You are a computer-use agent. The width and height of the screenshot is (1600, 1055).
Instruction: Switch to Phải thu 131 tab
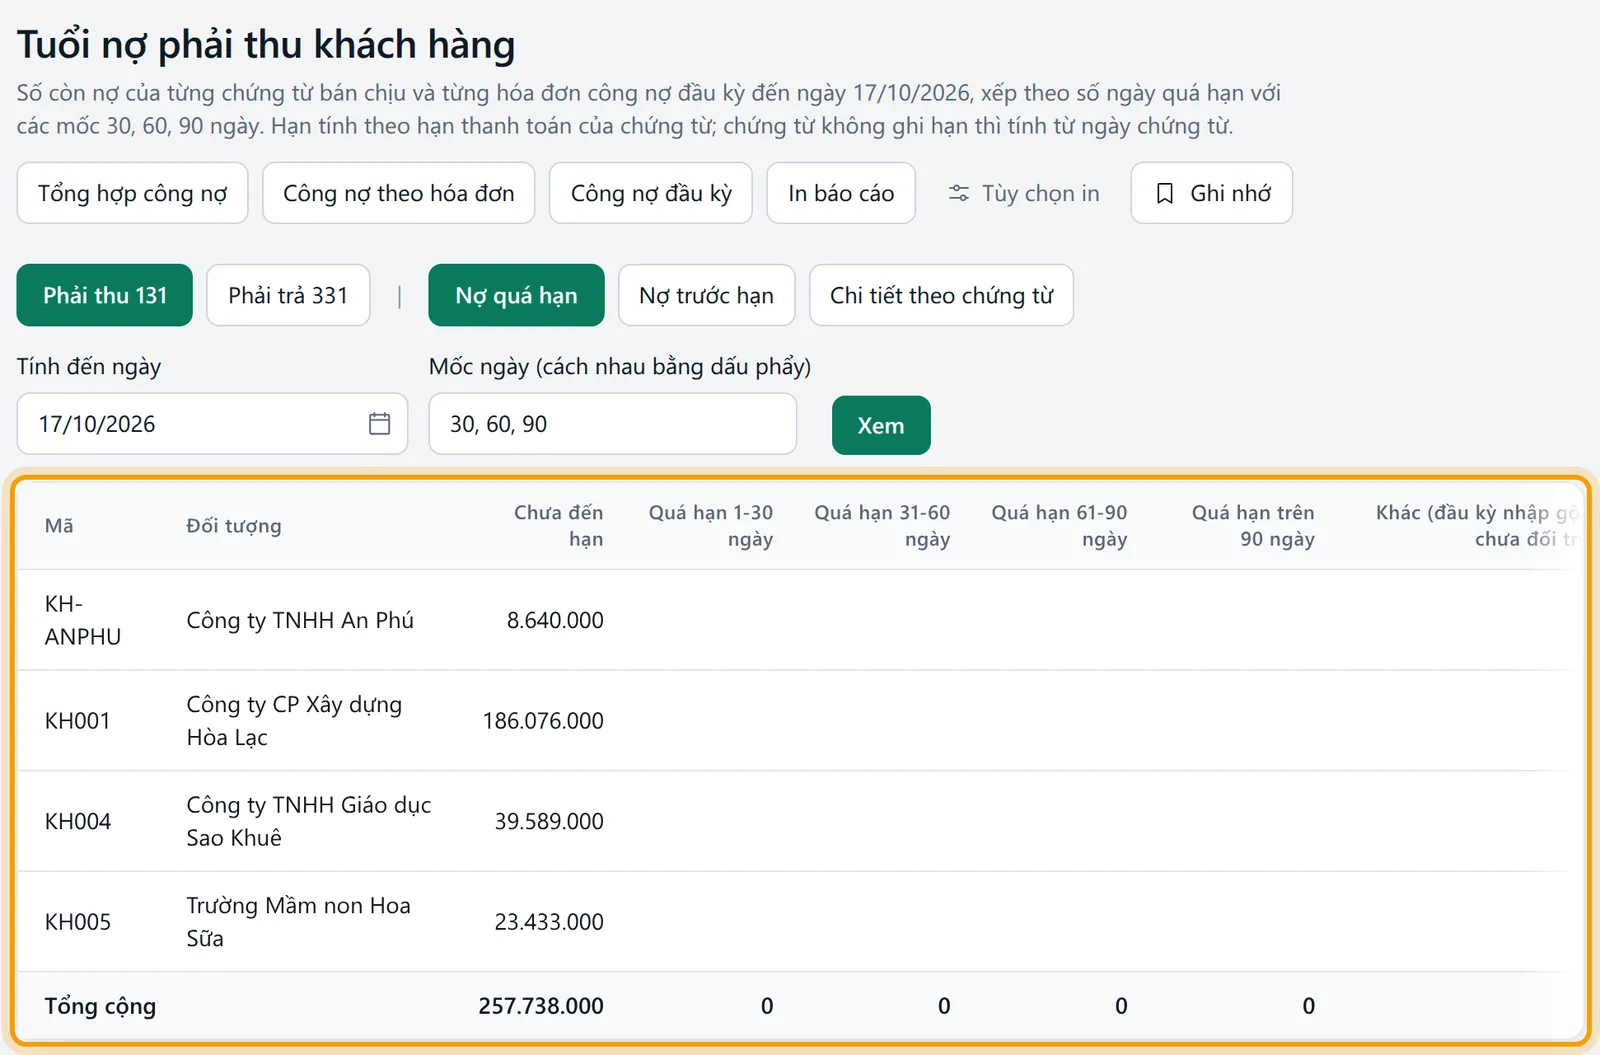click(x=105, y=295)
